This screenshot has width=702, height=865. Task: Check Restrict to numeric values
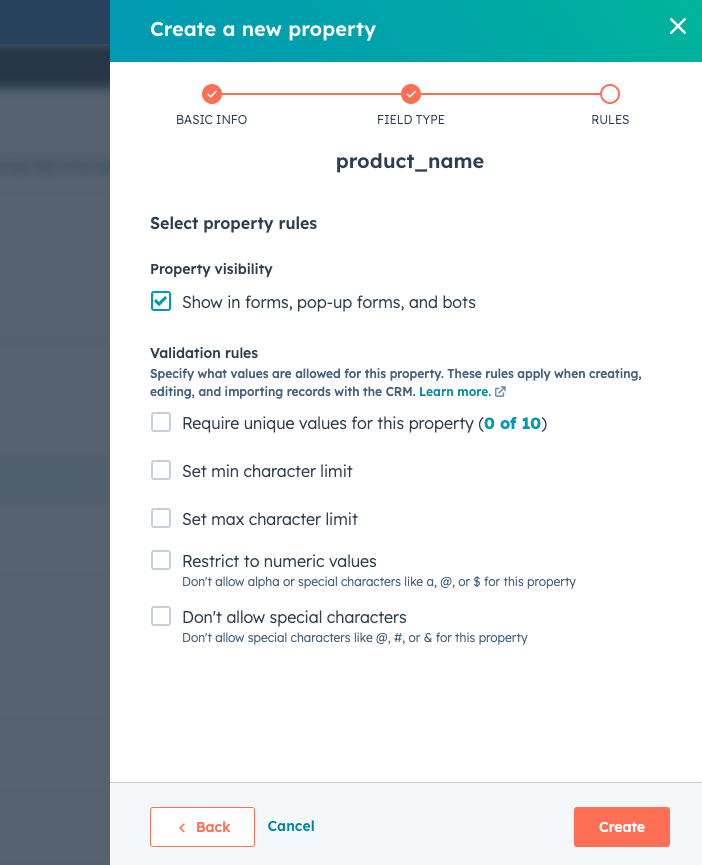(x=161, y=561)
